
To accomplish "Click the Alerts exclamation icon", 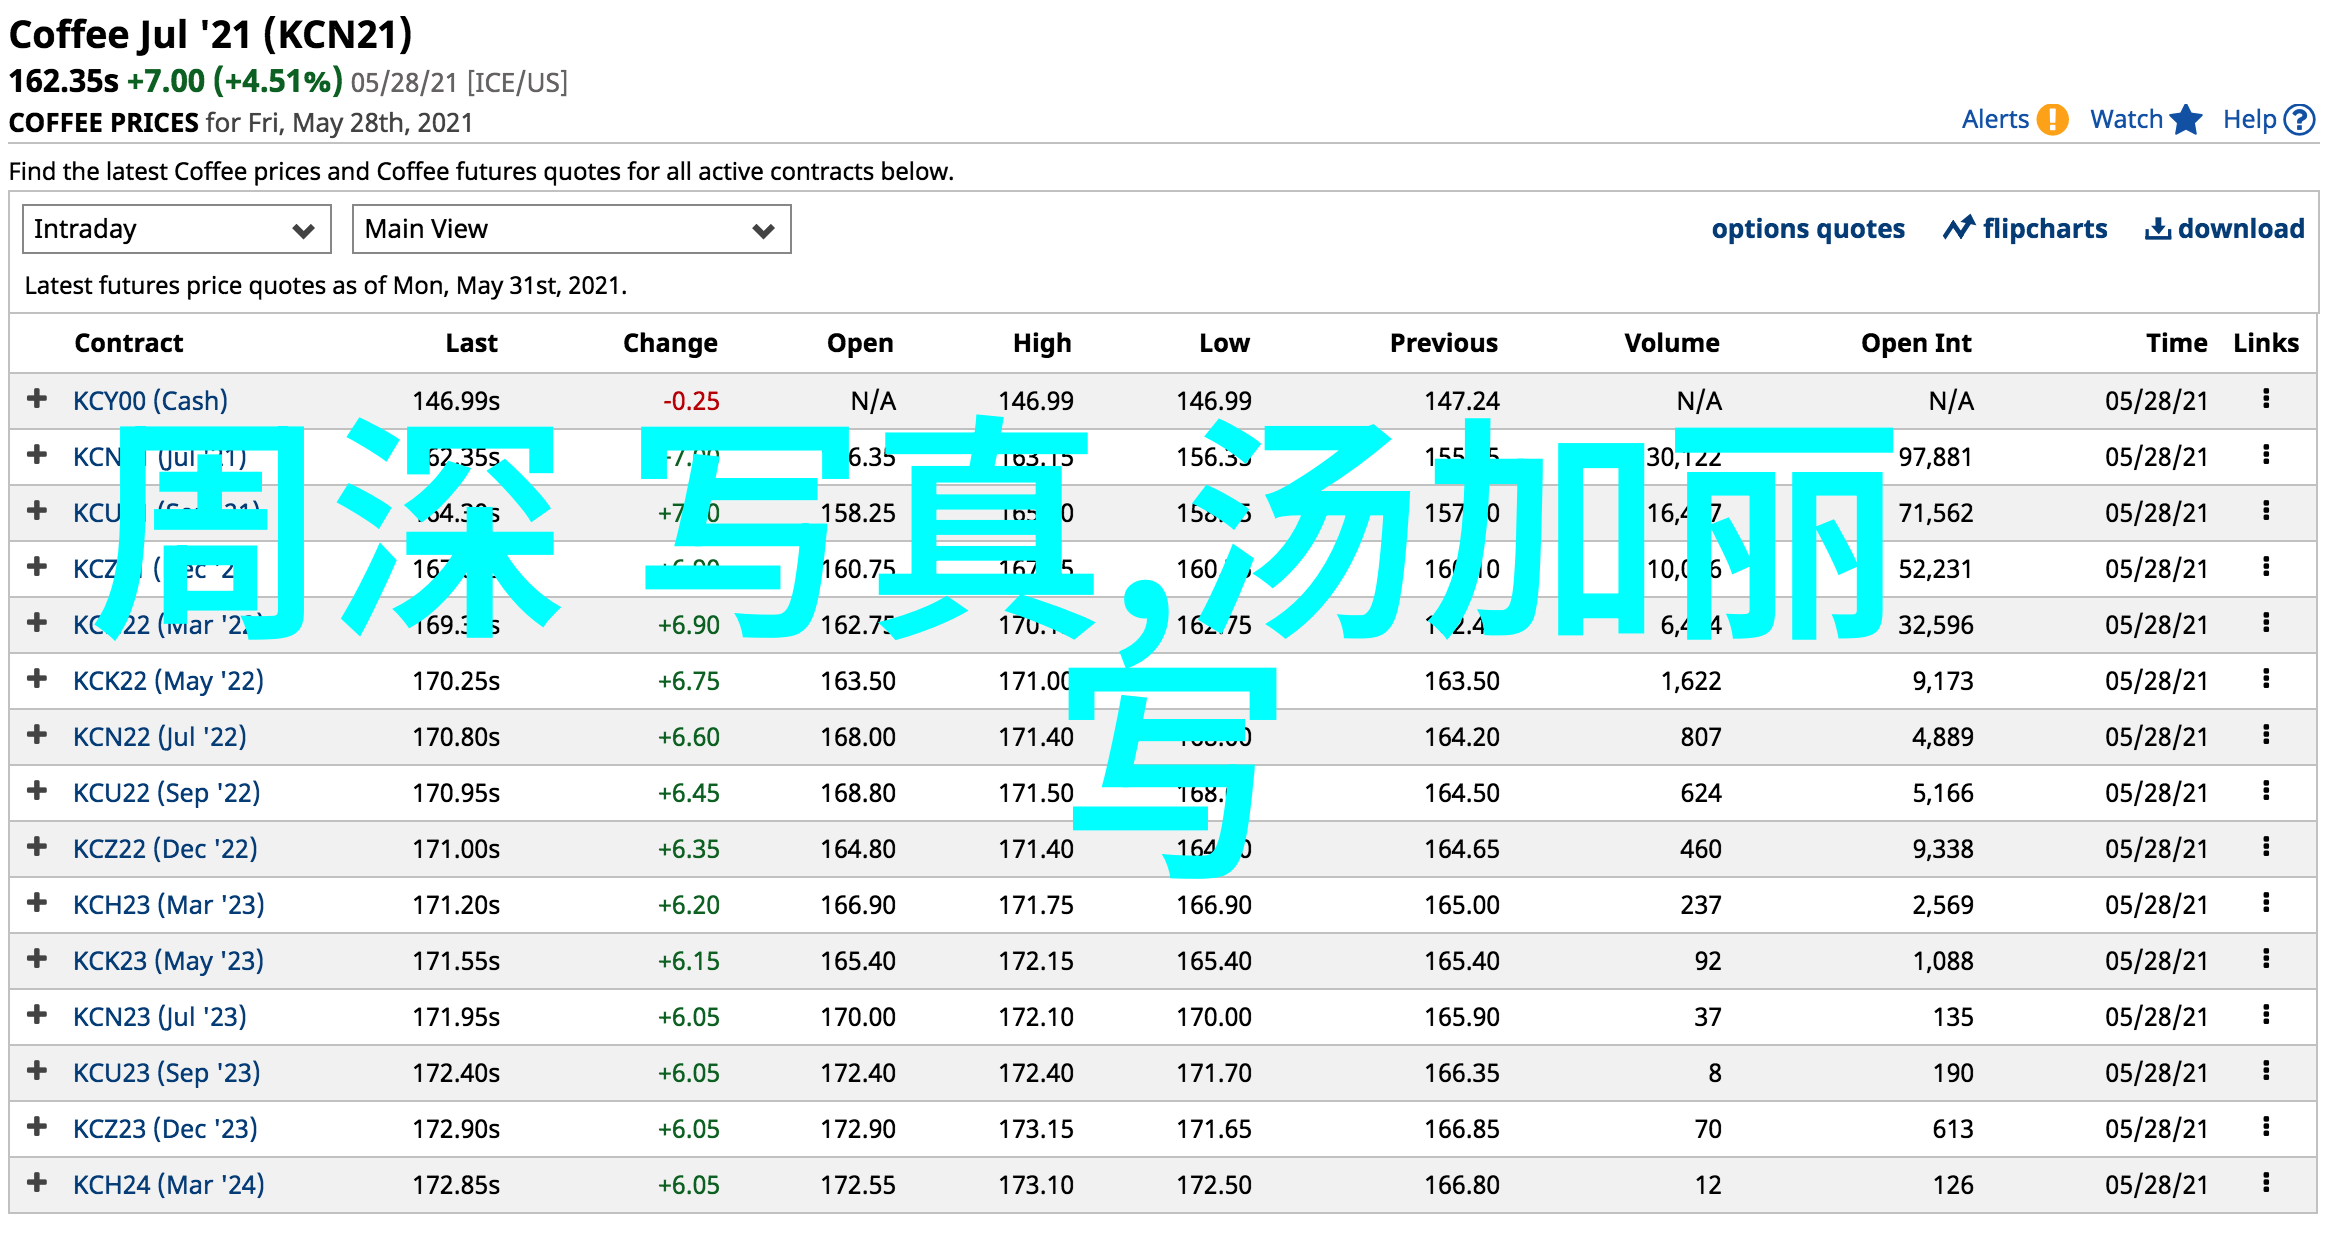I will [2052, 120].
